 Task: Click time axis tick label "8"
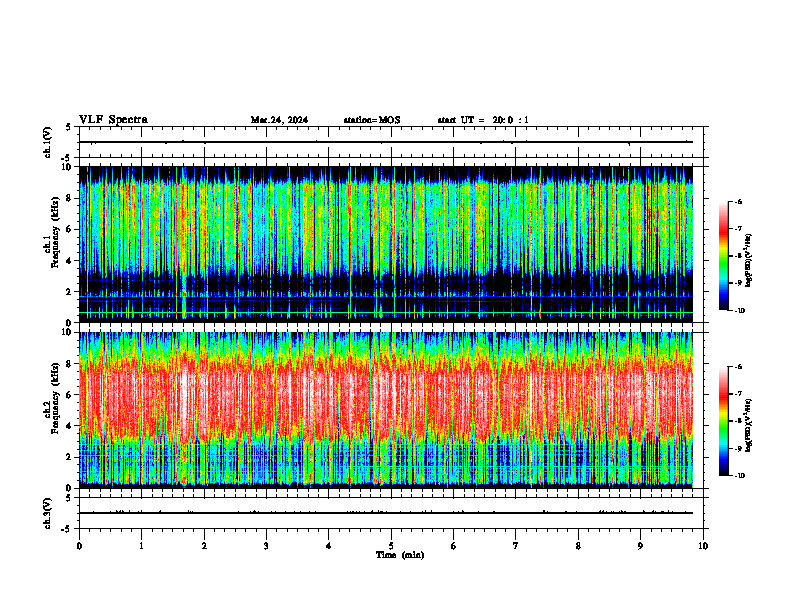pos(578,546)
